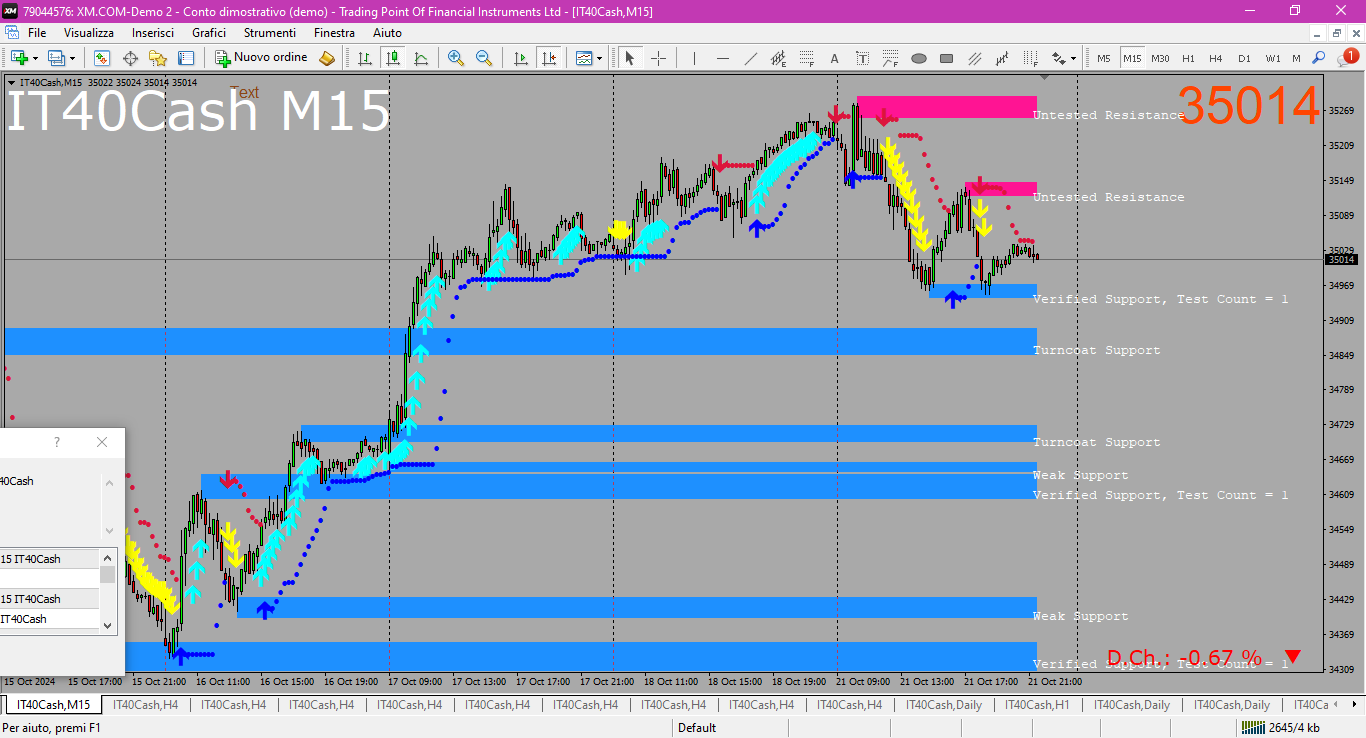Select the crosshair tool

[x=658, y=58]
